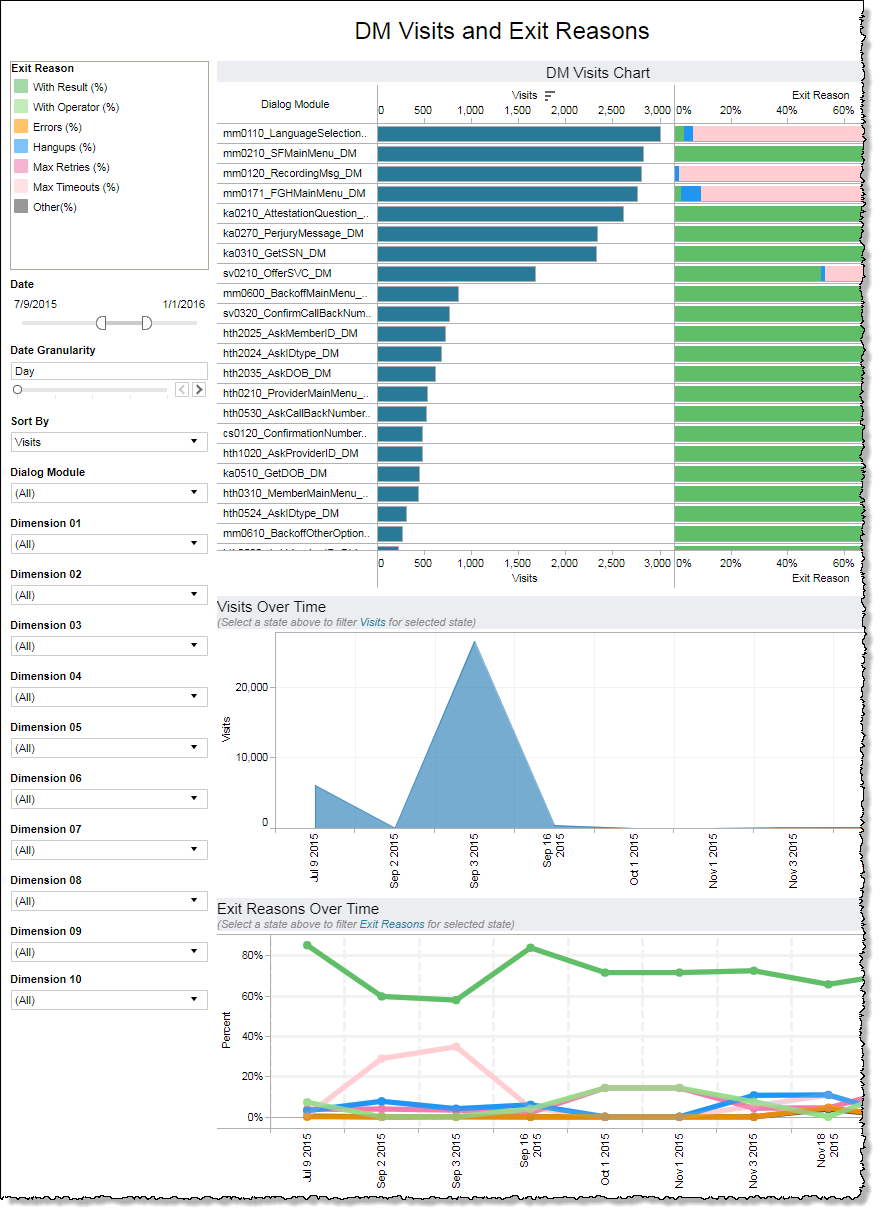The height and width of the screenshot is (1216, 882).
Task: Select the Hangups blue legend swatch
Action: tap(21, 147)
